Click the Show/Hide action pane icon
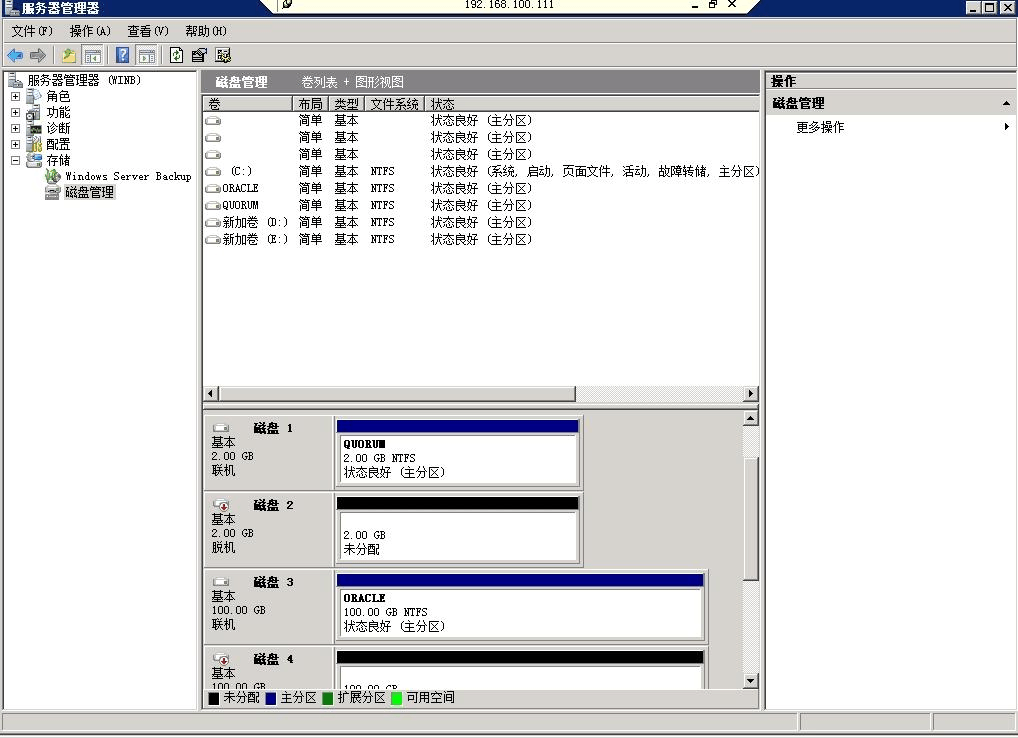The height and width of the screenshot is (738, 1018). [146, 56]
